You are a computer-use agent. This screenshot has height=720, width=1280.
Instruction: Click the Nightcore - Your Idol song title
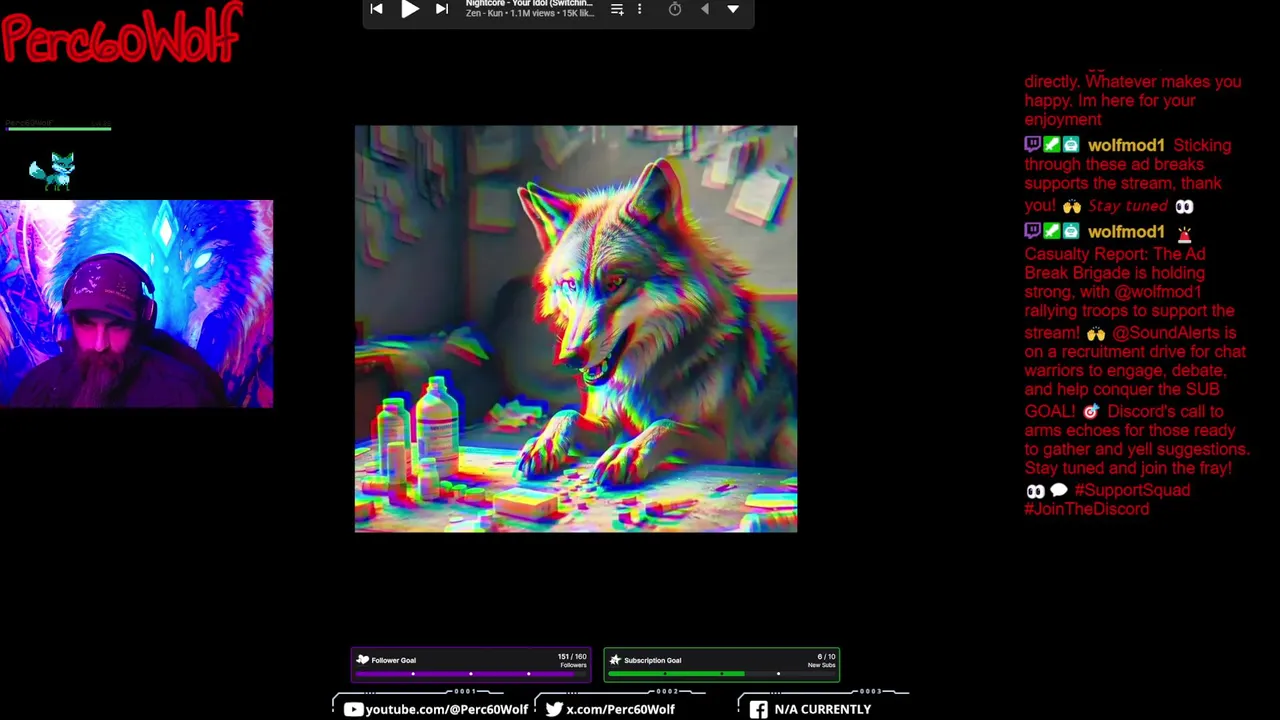pos(529,4)
